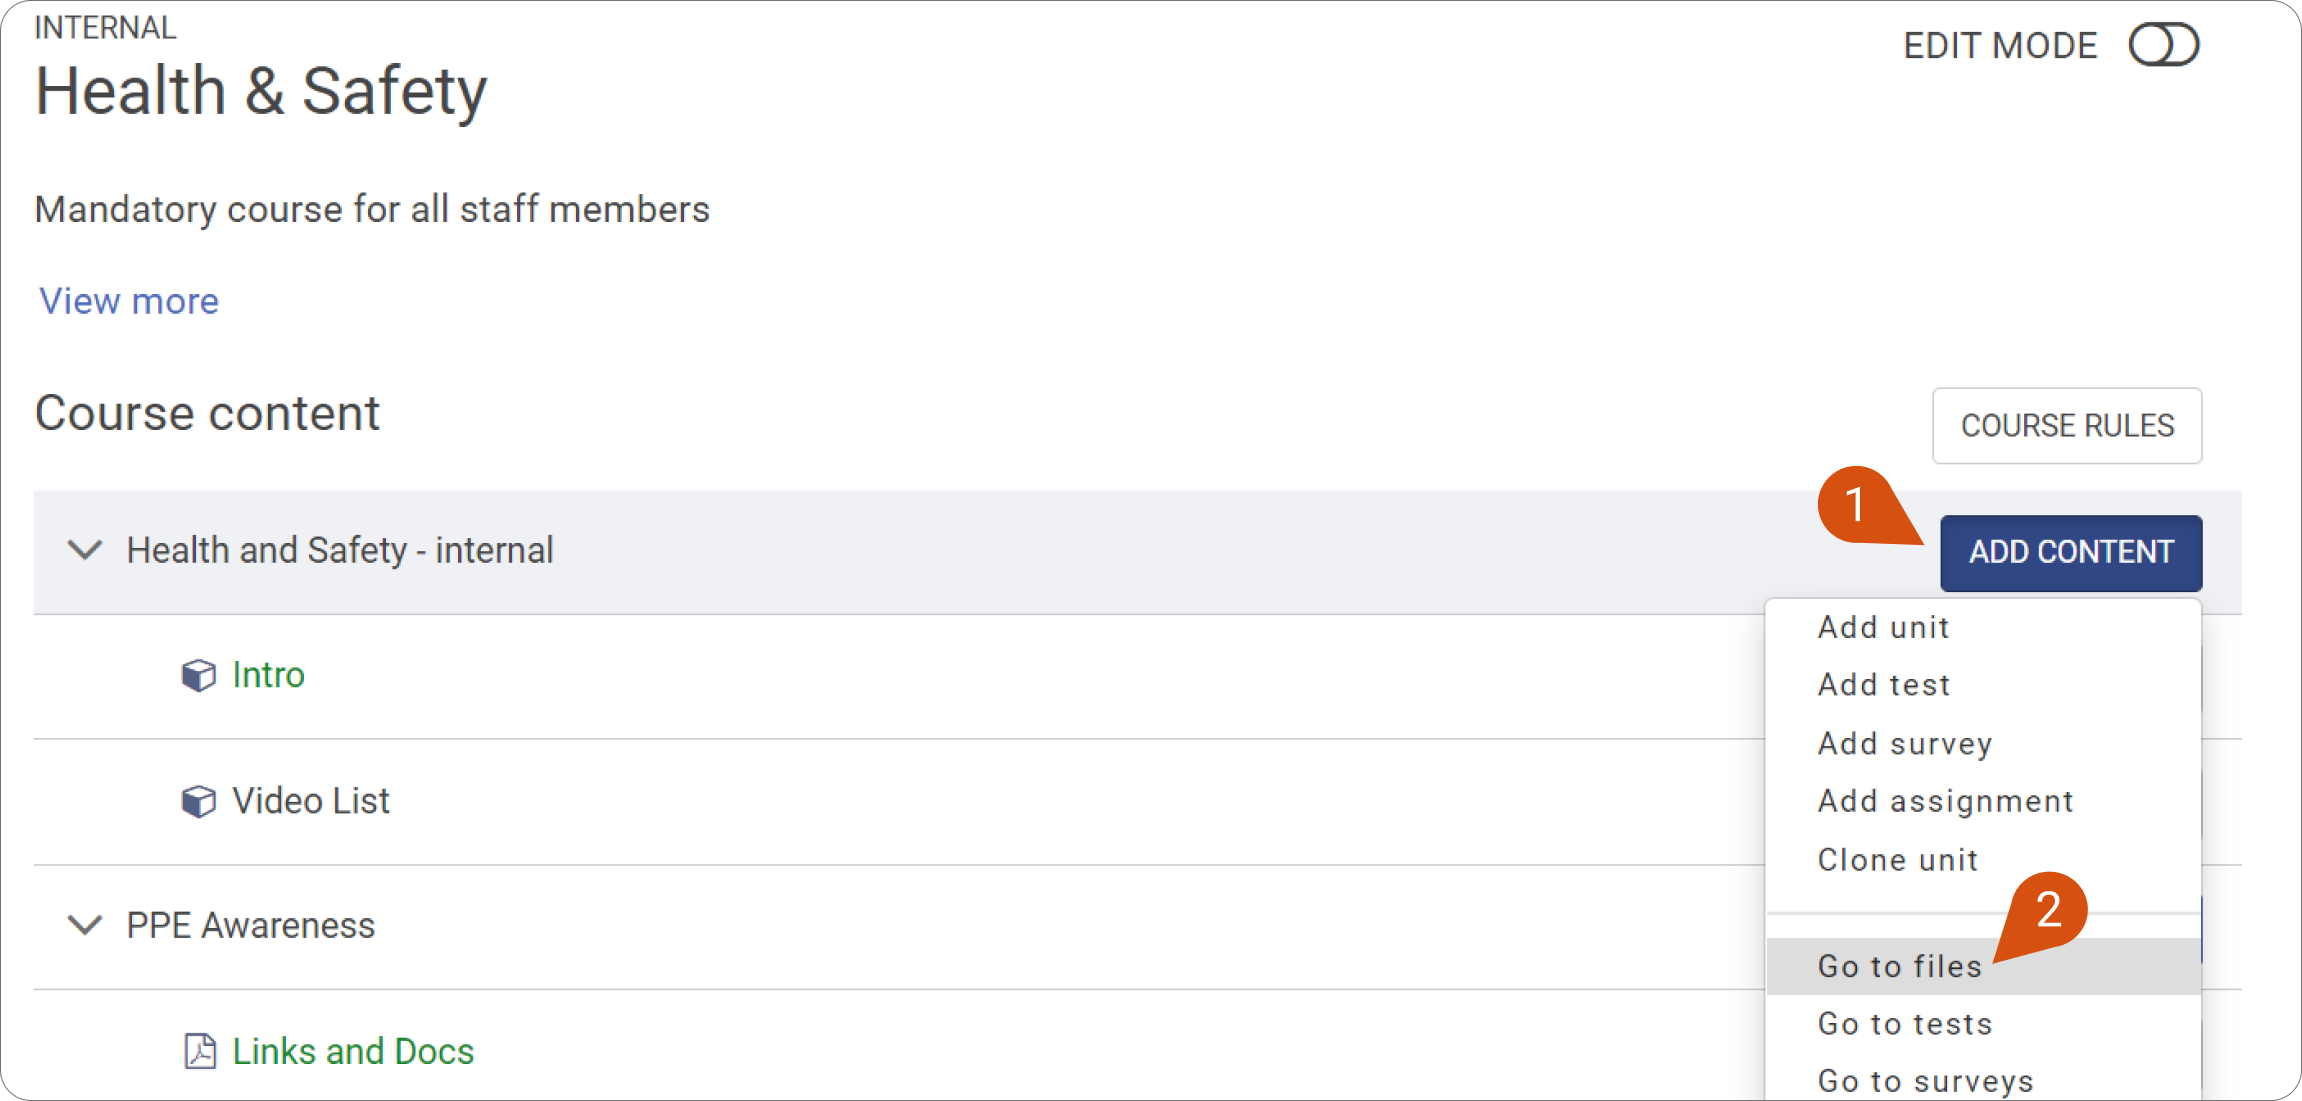Open the Add Content dropdown button
The width and height of the screenshot is (2302, 1101).
tap(2071, 552)
